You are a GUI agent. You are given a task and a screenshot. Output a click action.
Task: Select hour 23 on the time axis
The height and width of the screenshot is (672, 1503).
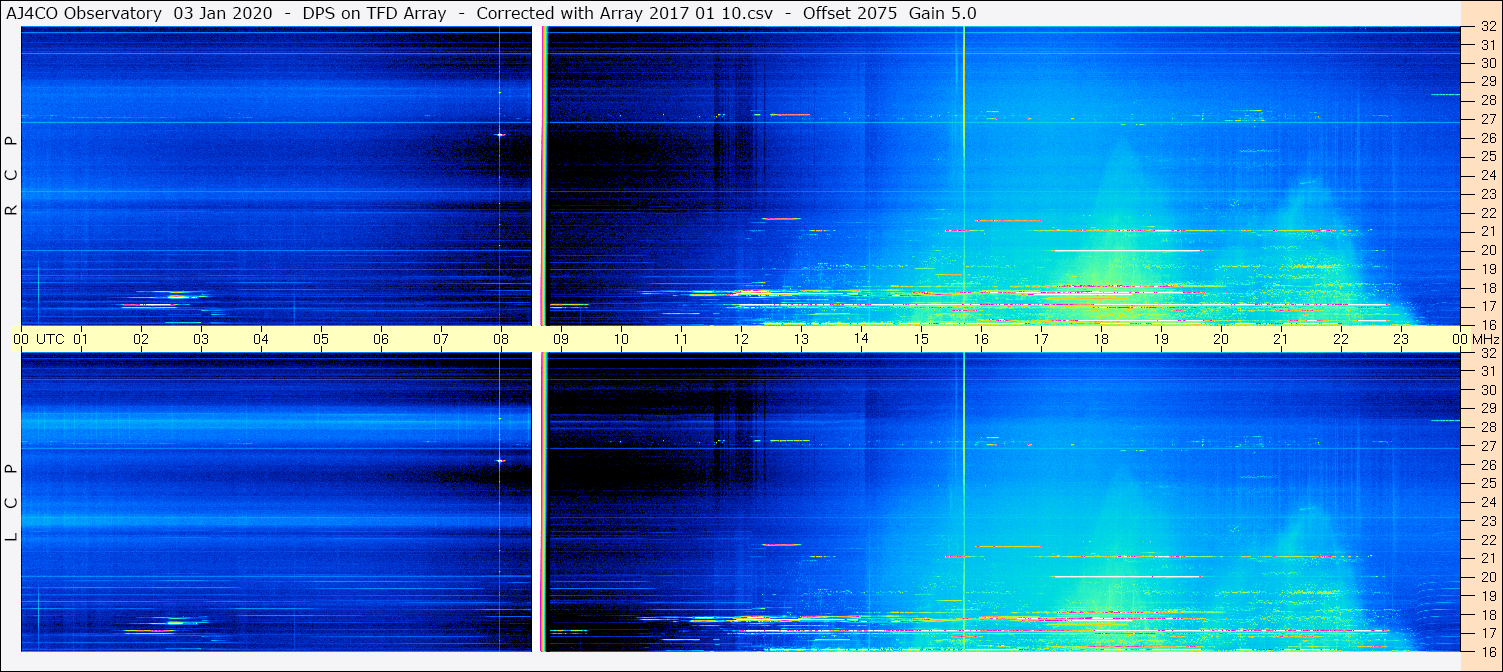(1401, 339)
